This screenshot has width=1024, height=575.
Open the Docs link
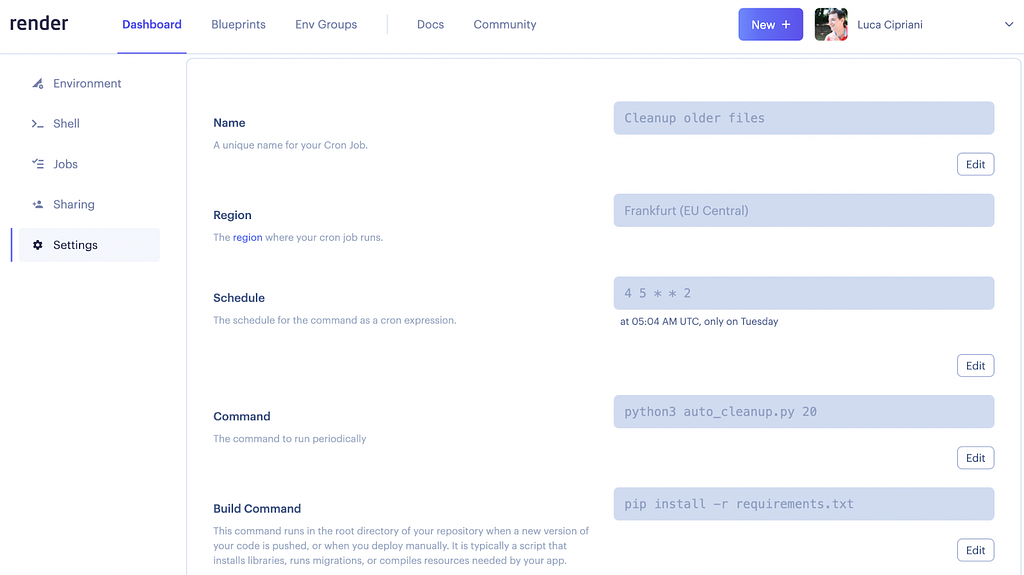tap(430, 25)
